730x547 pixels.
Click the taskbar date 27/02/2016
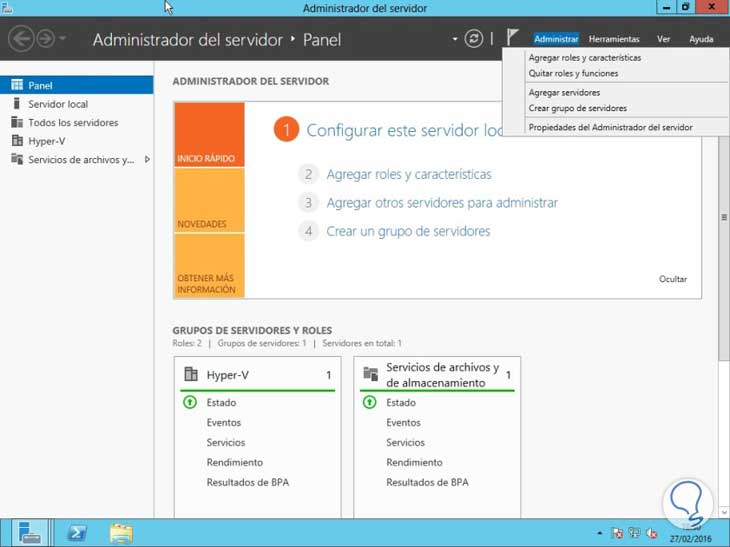[690, 539]
